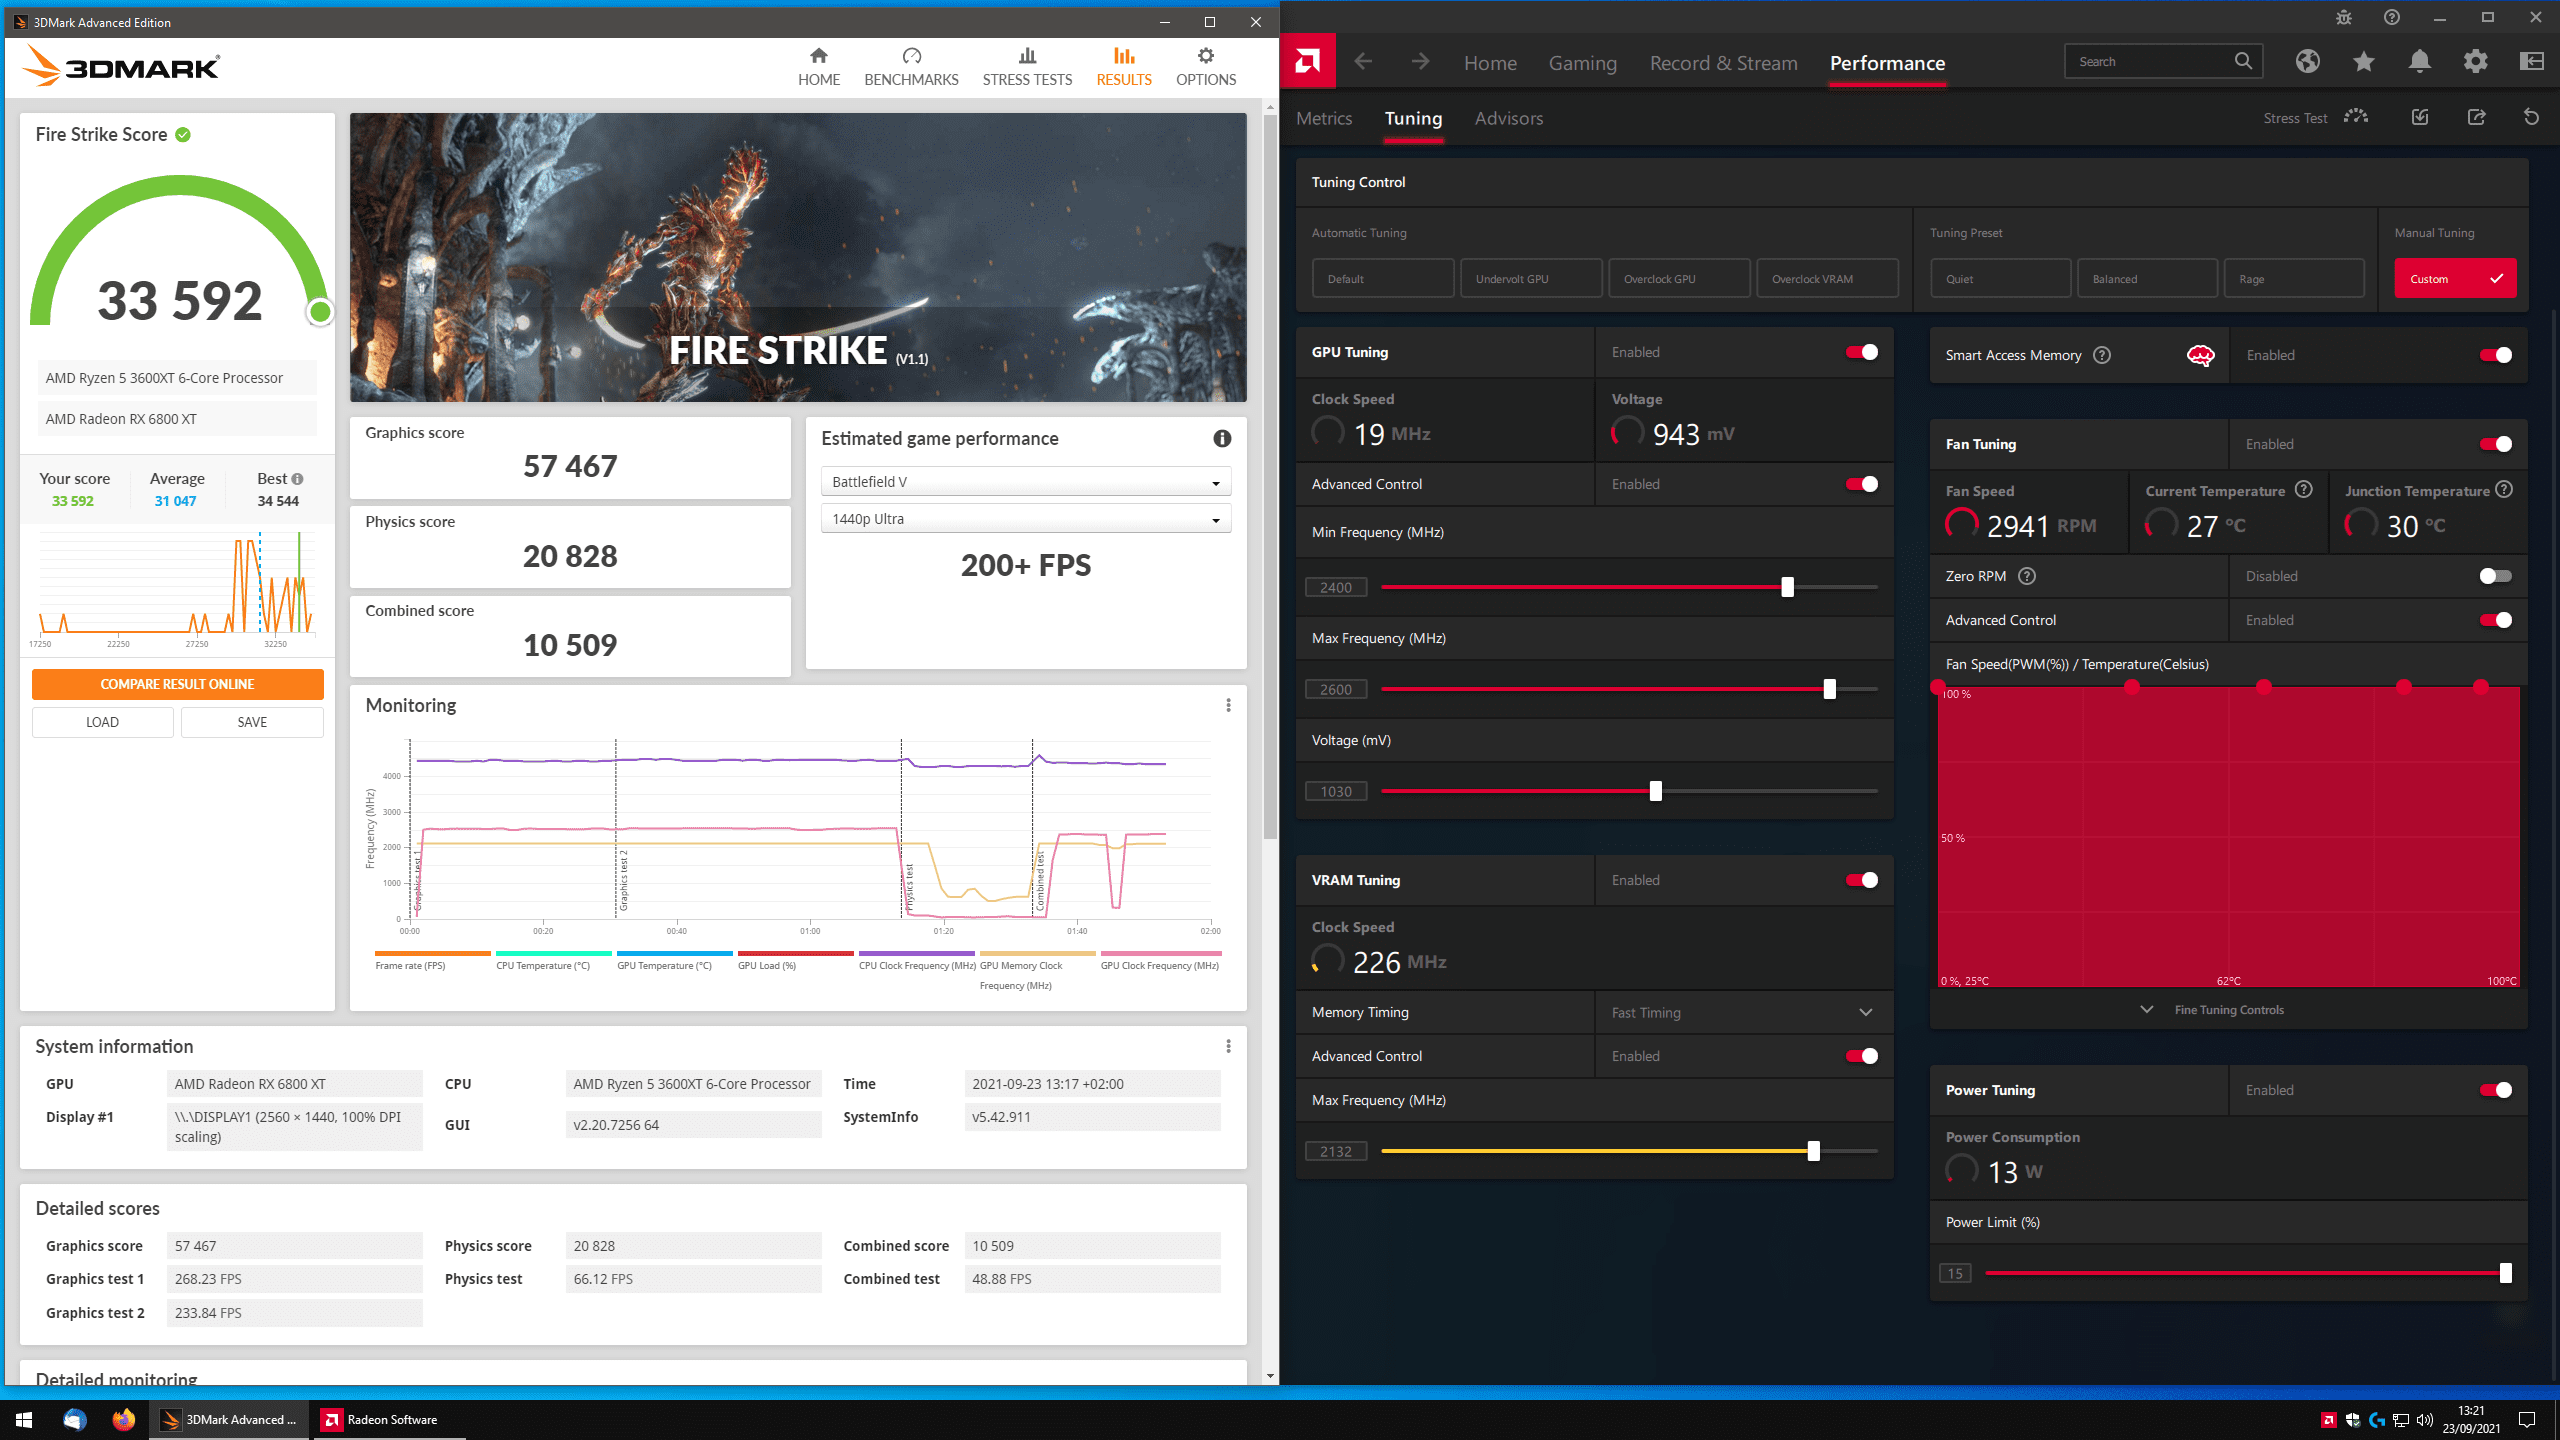
Task: Disable Smart Access Memory toggle
Action: point(2495,355)
